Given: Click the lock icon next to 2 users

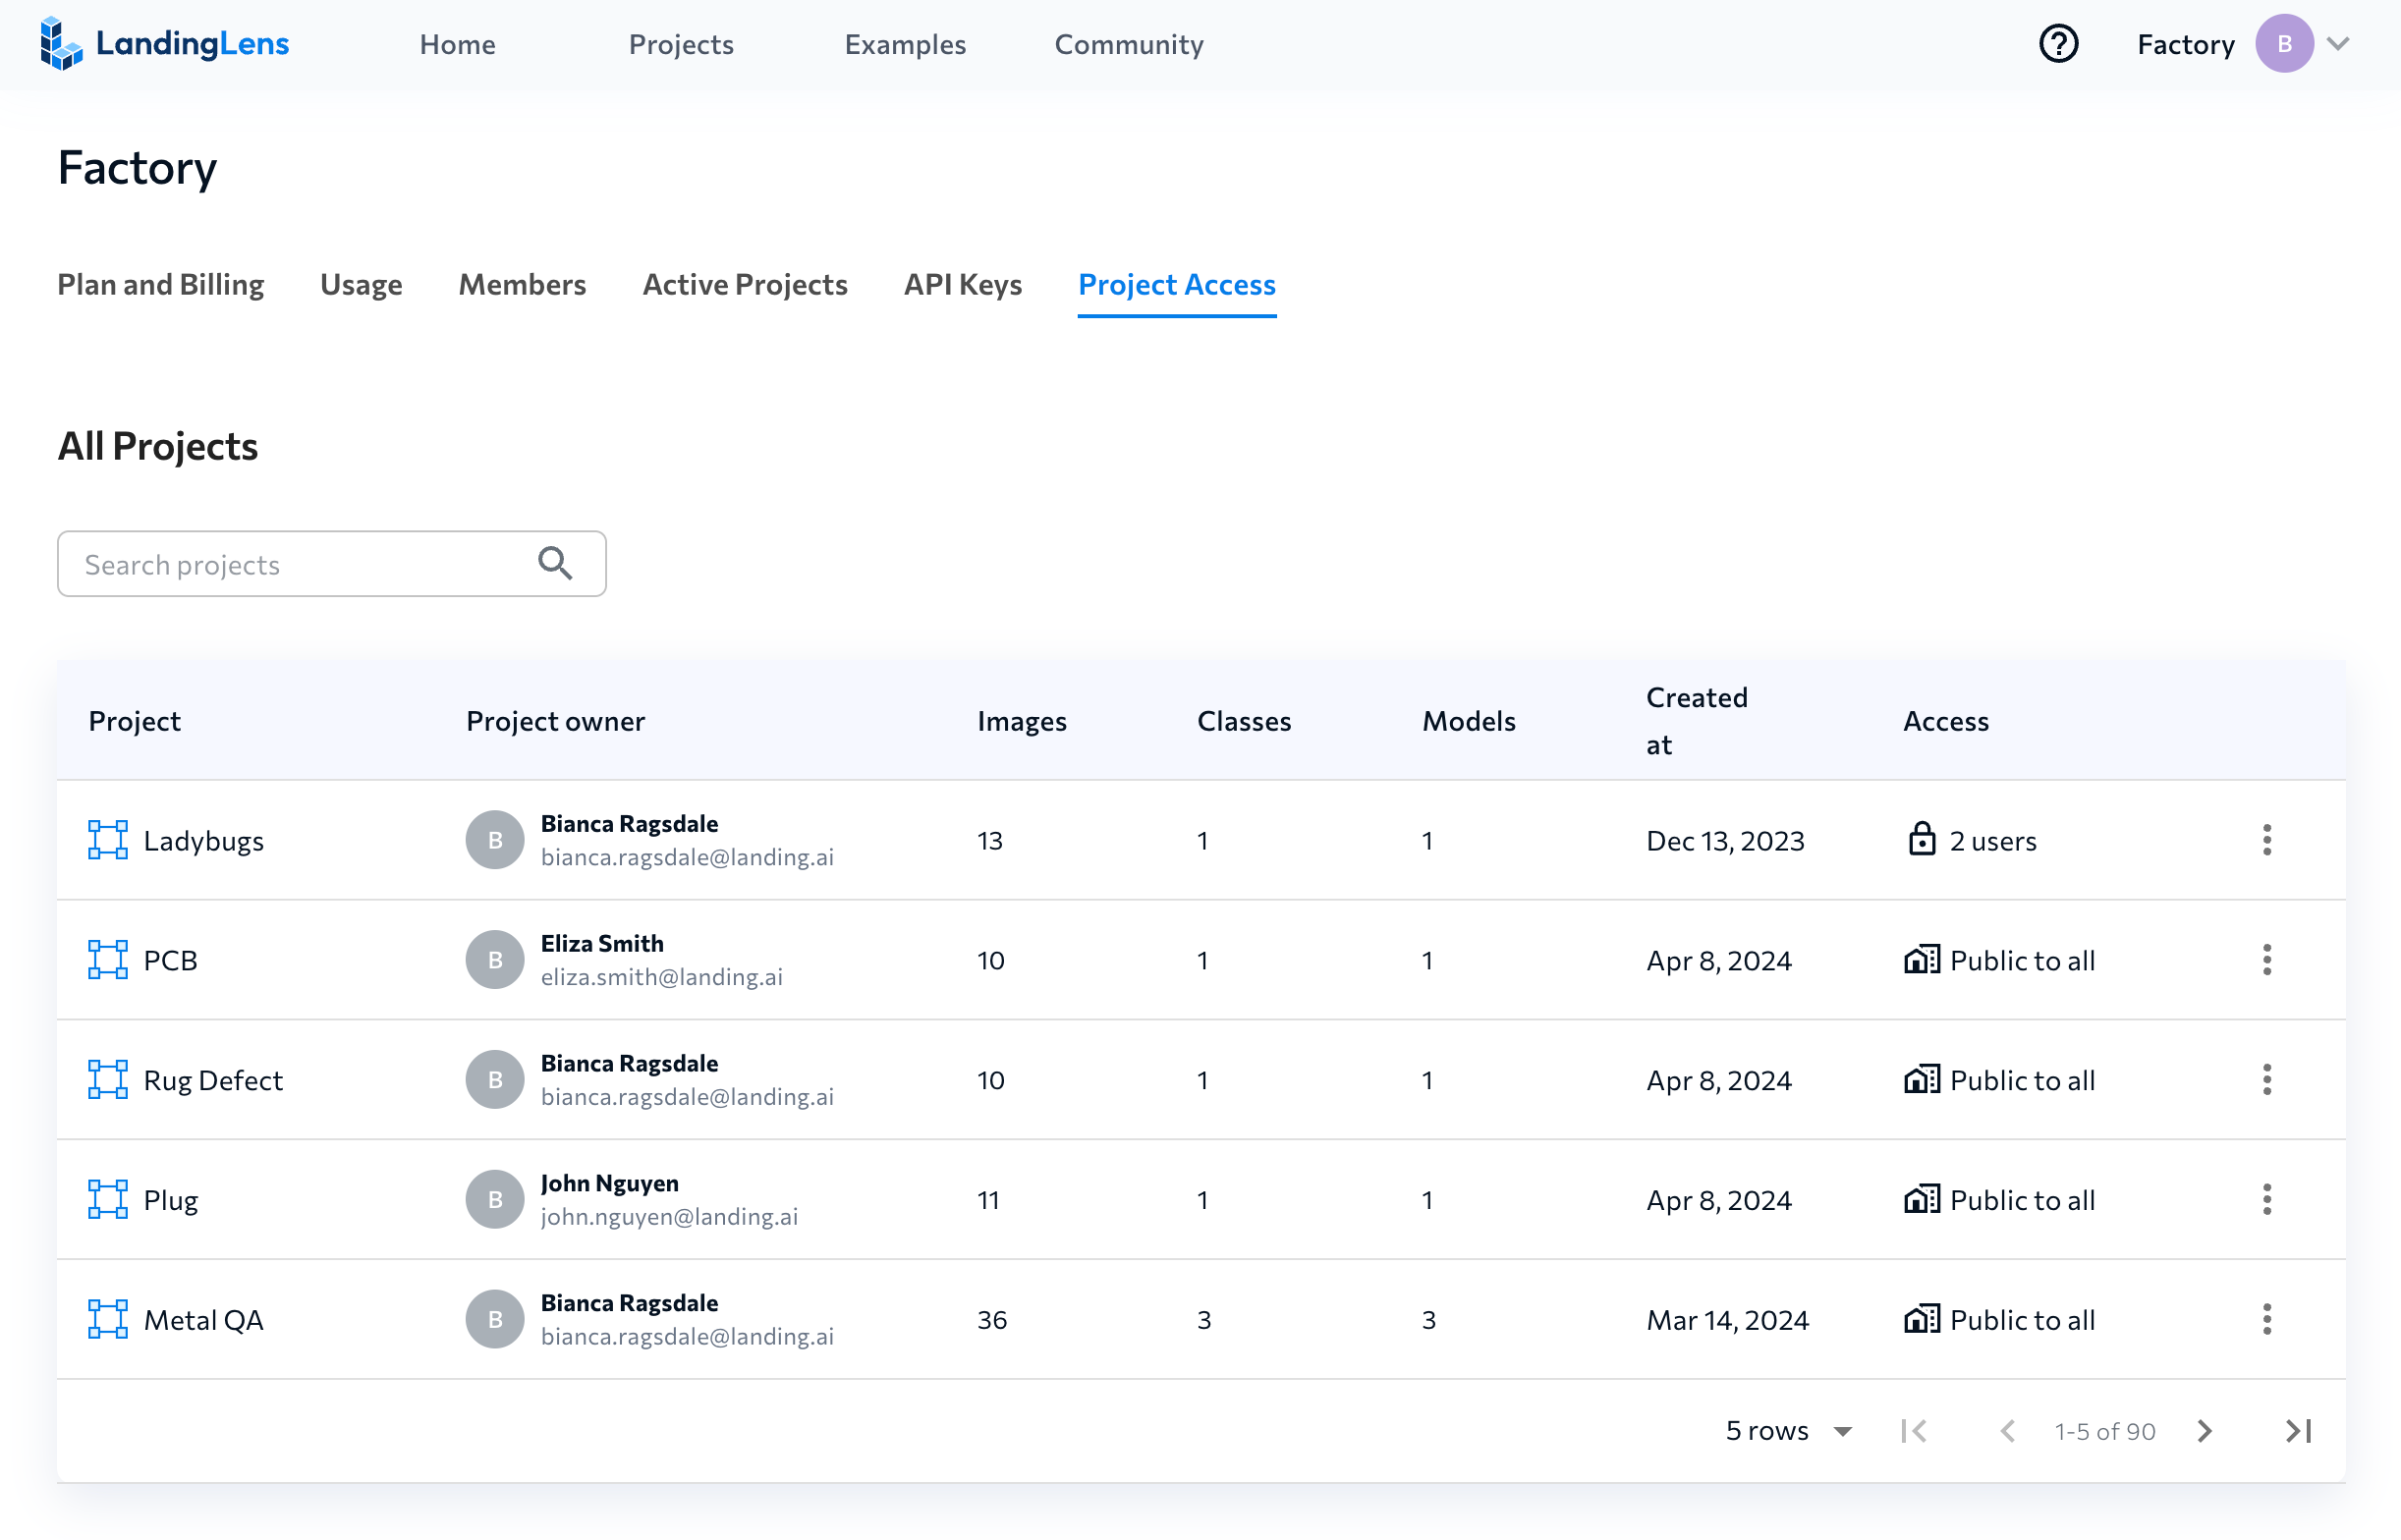Looking at the screenshot, I should coord(1923,840).
